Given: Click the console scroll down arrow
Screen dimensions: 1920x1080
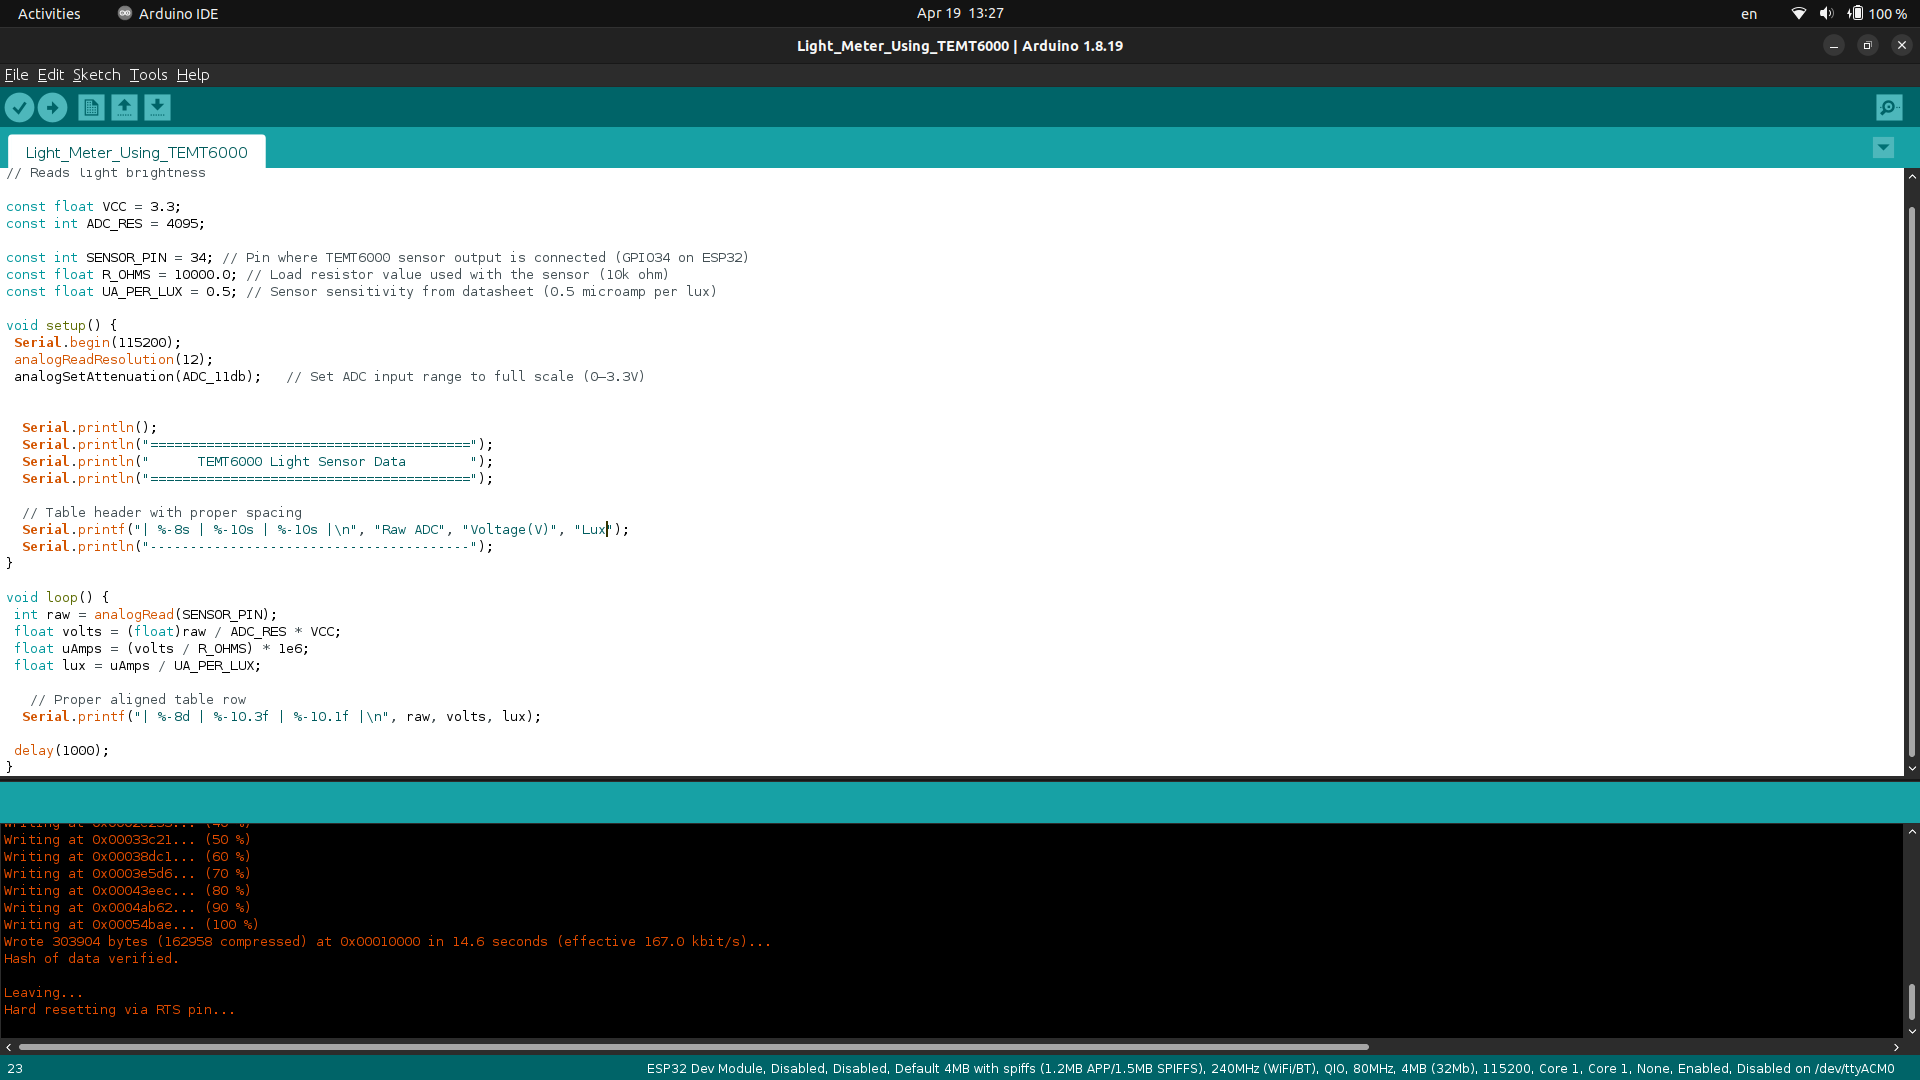Looking at the screenshot, I should pos(1911,1031).
